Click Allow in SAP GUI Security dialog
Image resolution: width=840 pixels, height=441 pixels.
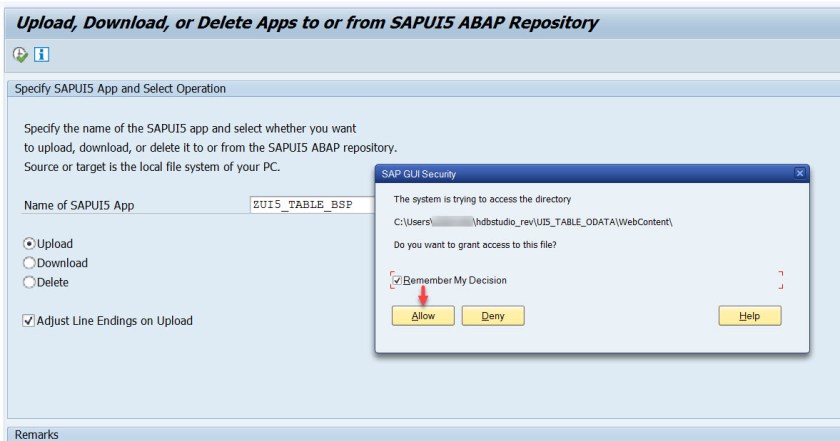(x=423, y=316)
